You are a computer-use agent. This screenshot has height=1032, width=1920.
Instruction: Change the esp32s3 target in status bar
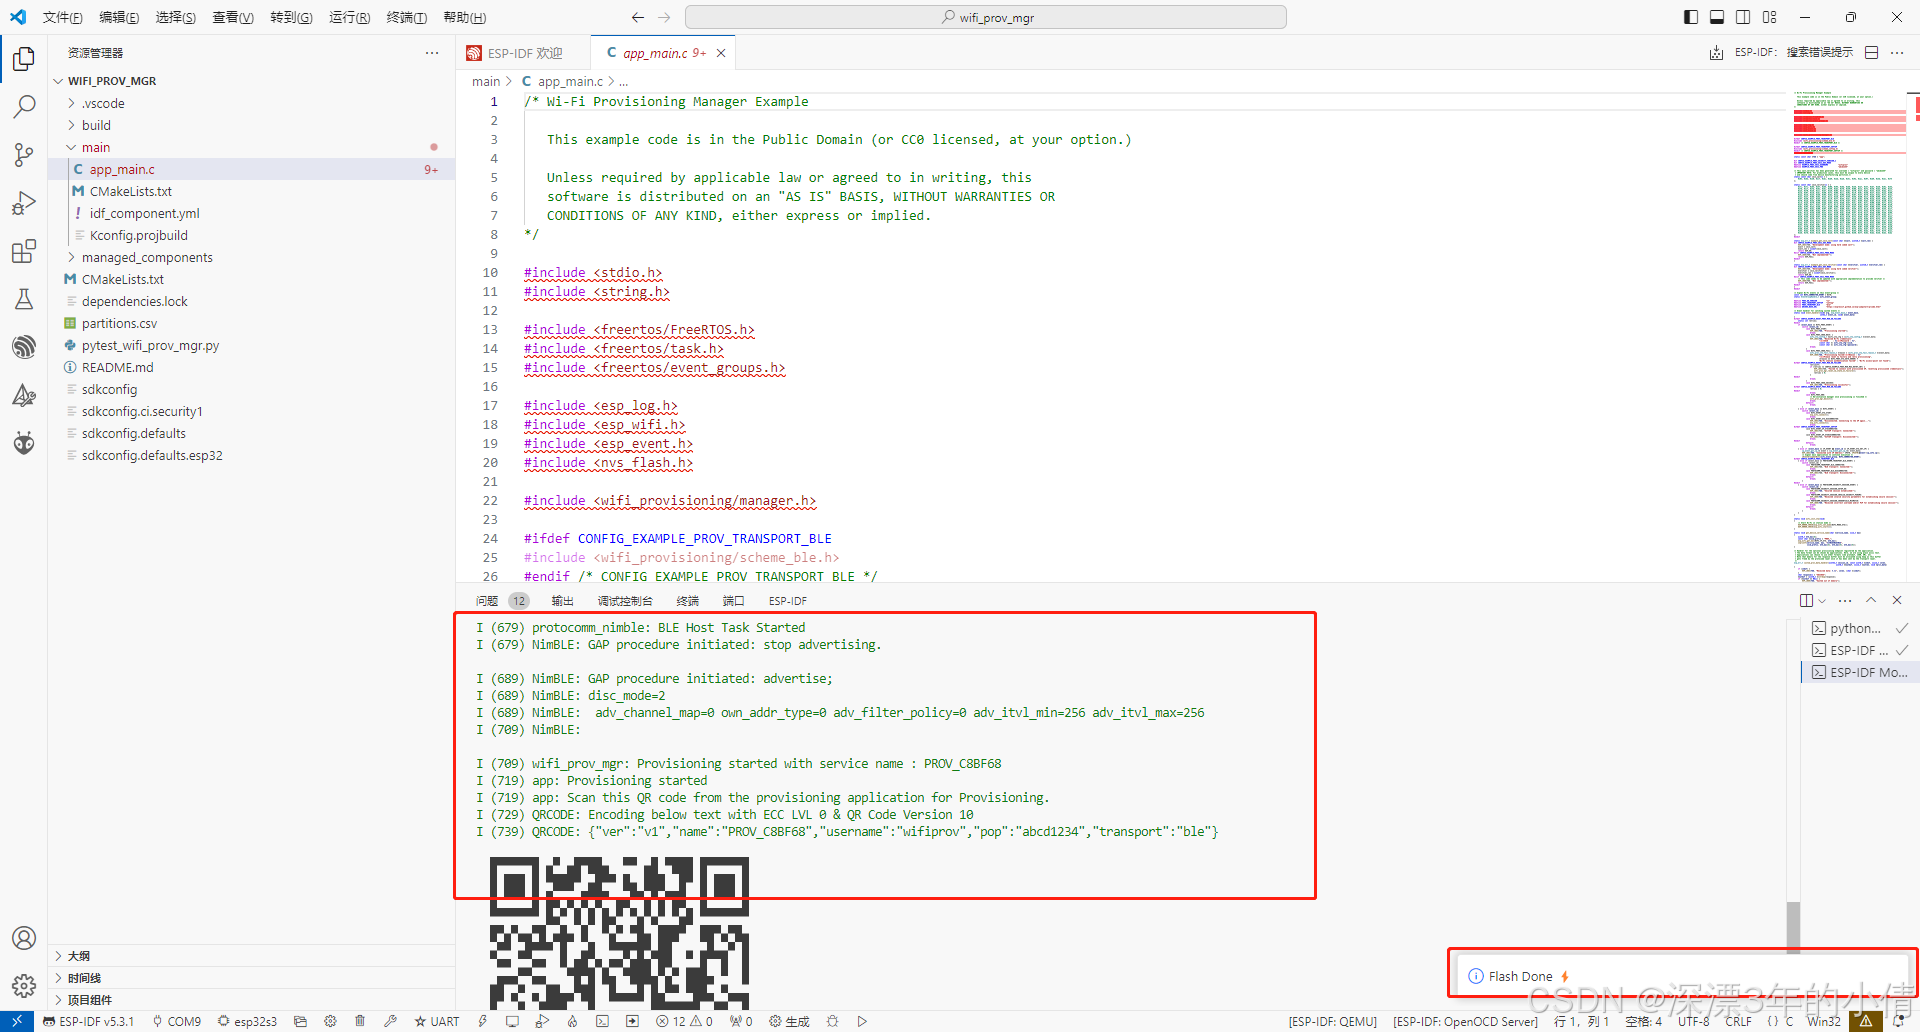point(247,1021)
